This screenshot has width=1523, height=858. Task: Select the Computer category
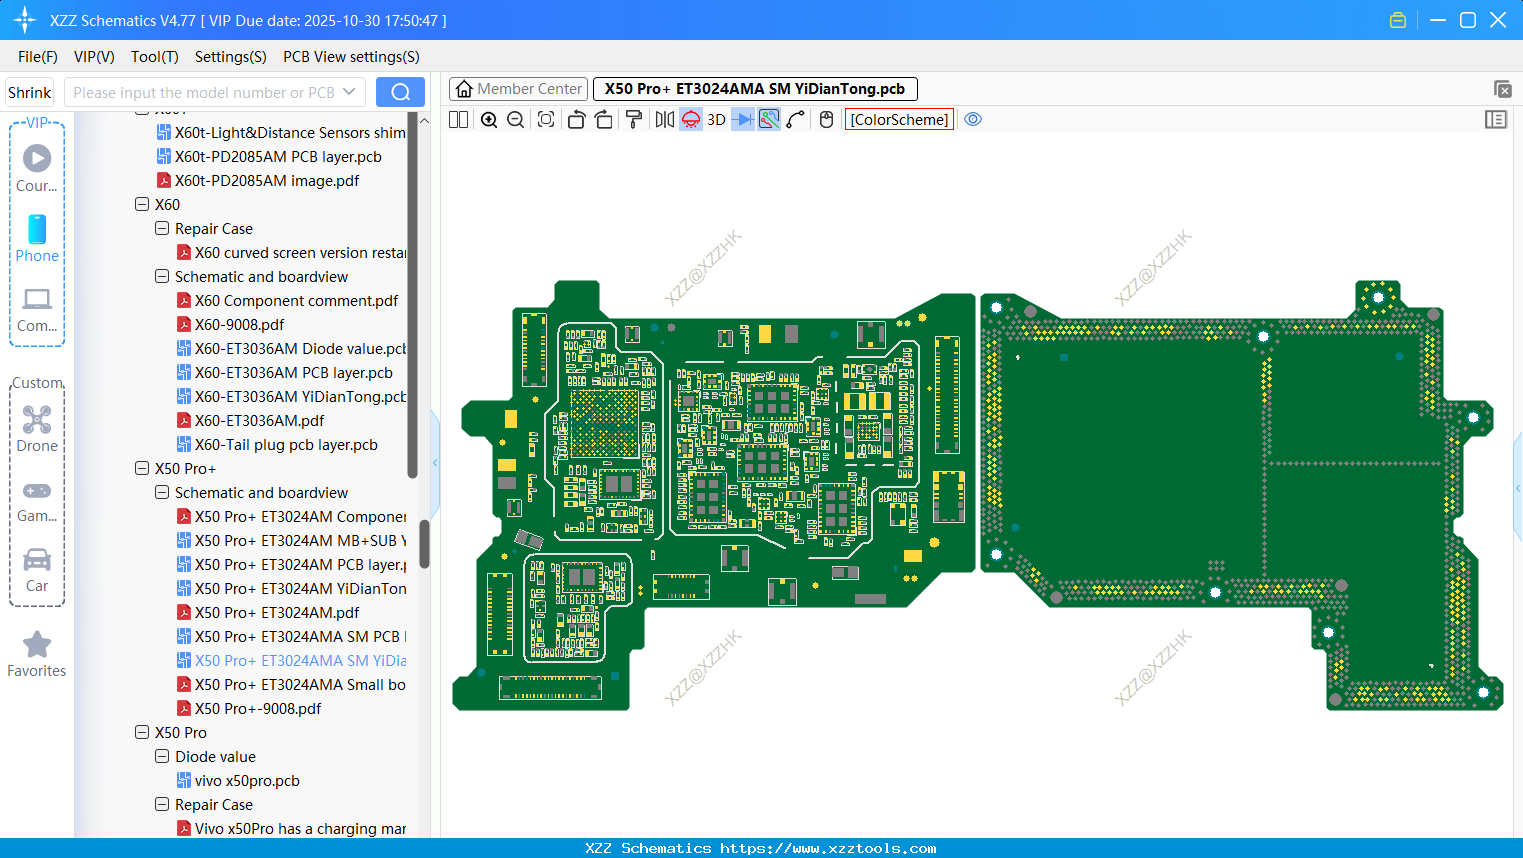(37, 309)
